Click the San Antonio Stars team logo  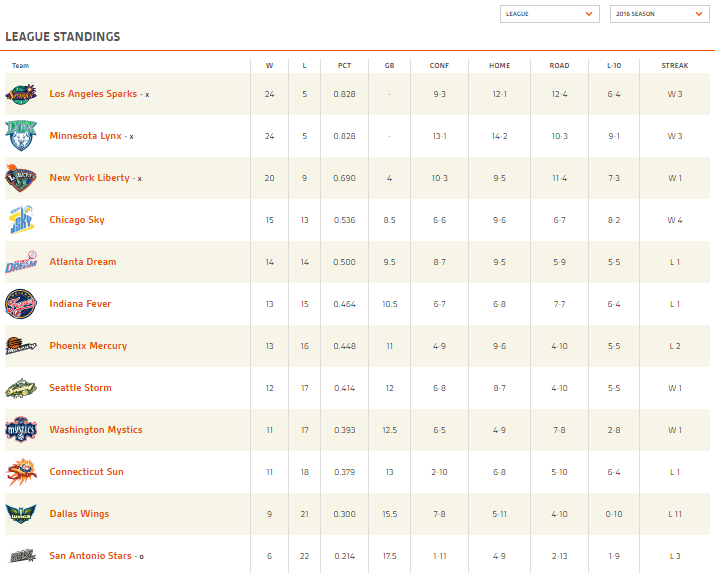tap(22, 556)
